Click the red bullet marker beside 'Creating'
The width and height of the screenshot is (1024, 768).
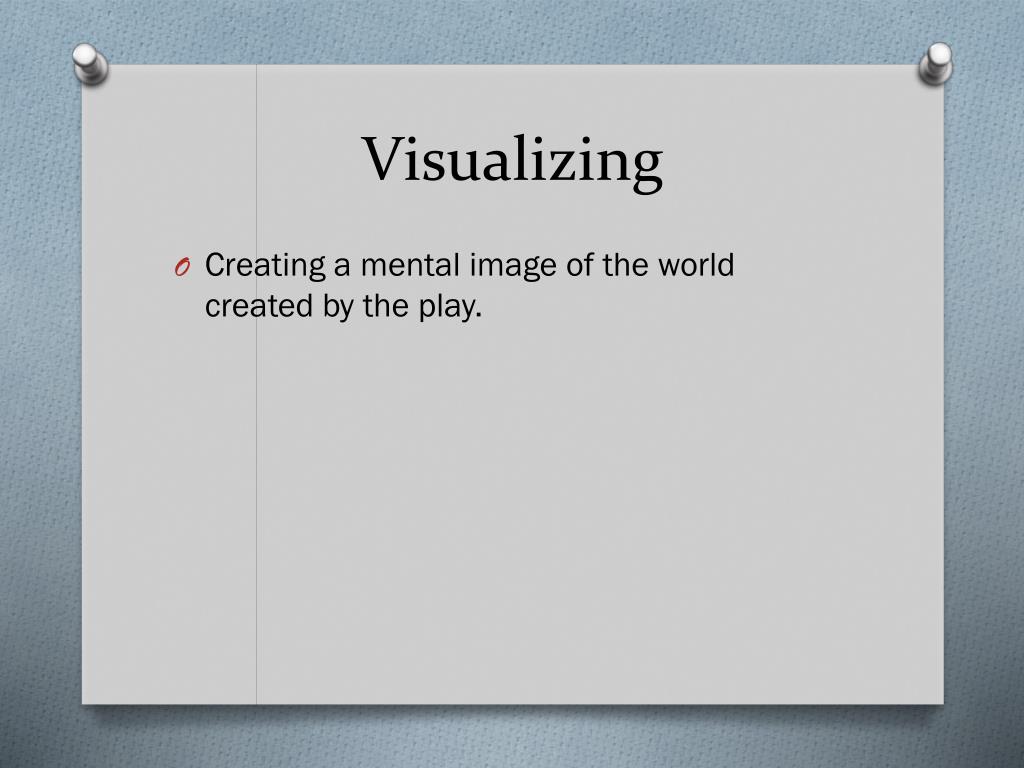[182, 267]
